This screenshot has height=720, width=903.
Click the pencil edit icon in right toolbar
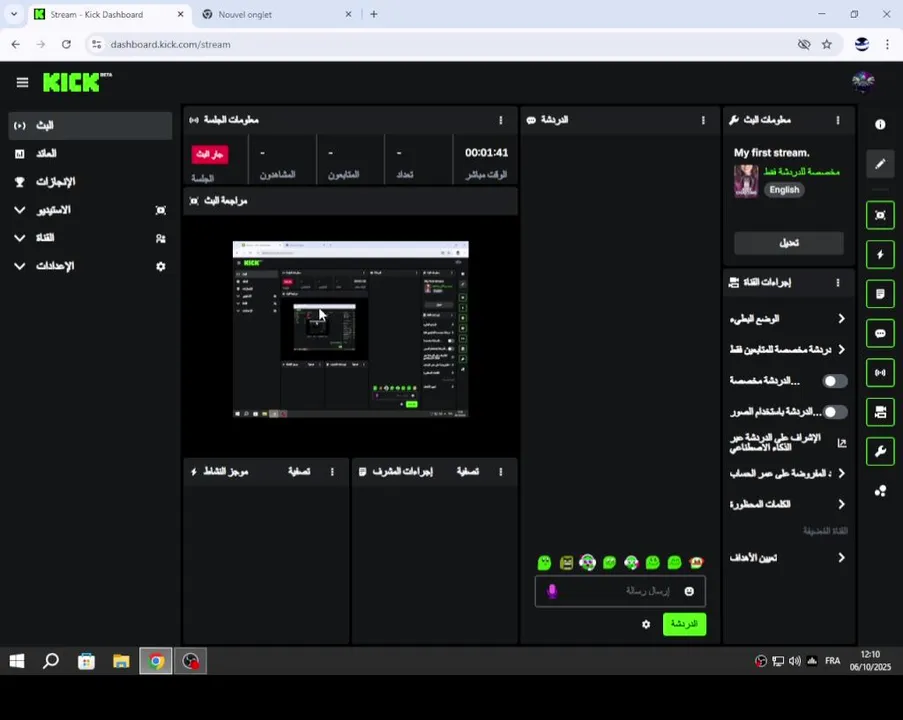click(x=880, y=164)
